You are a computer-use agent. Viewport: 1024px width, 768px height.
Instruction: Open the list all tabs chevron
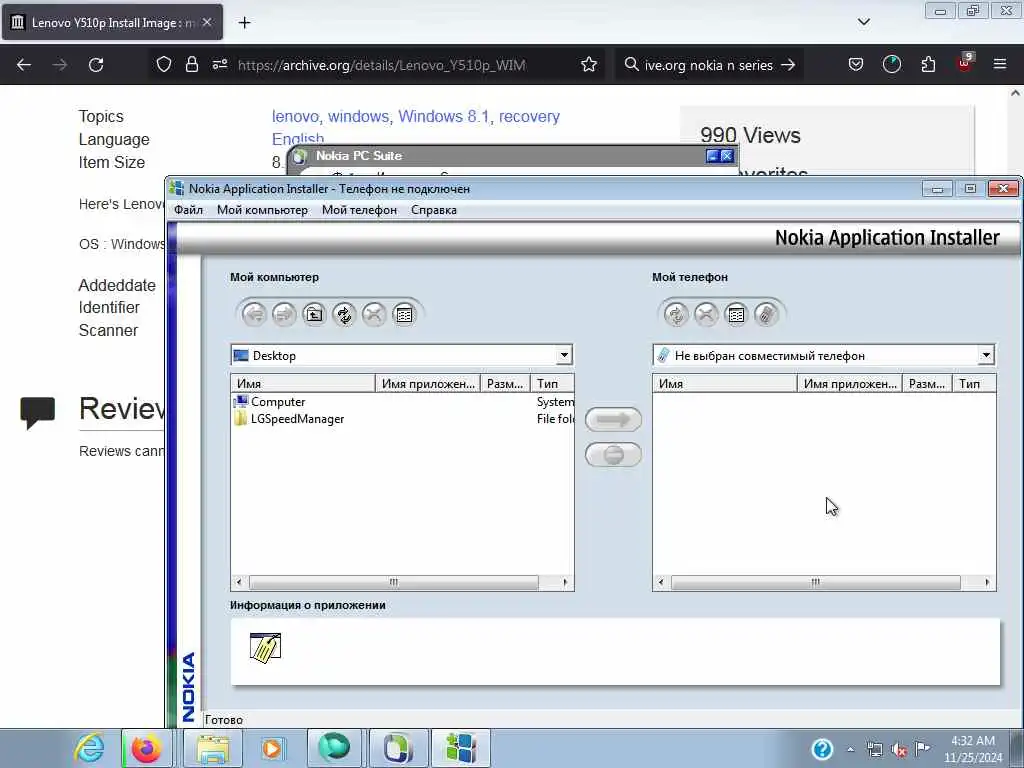click(864, 22)
